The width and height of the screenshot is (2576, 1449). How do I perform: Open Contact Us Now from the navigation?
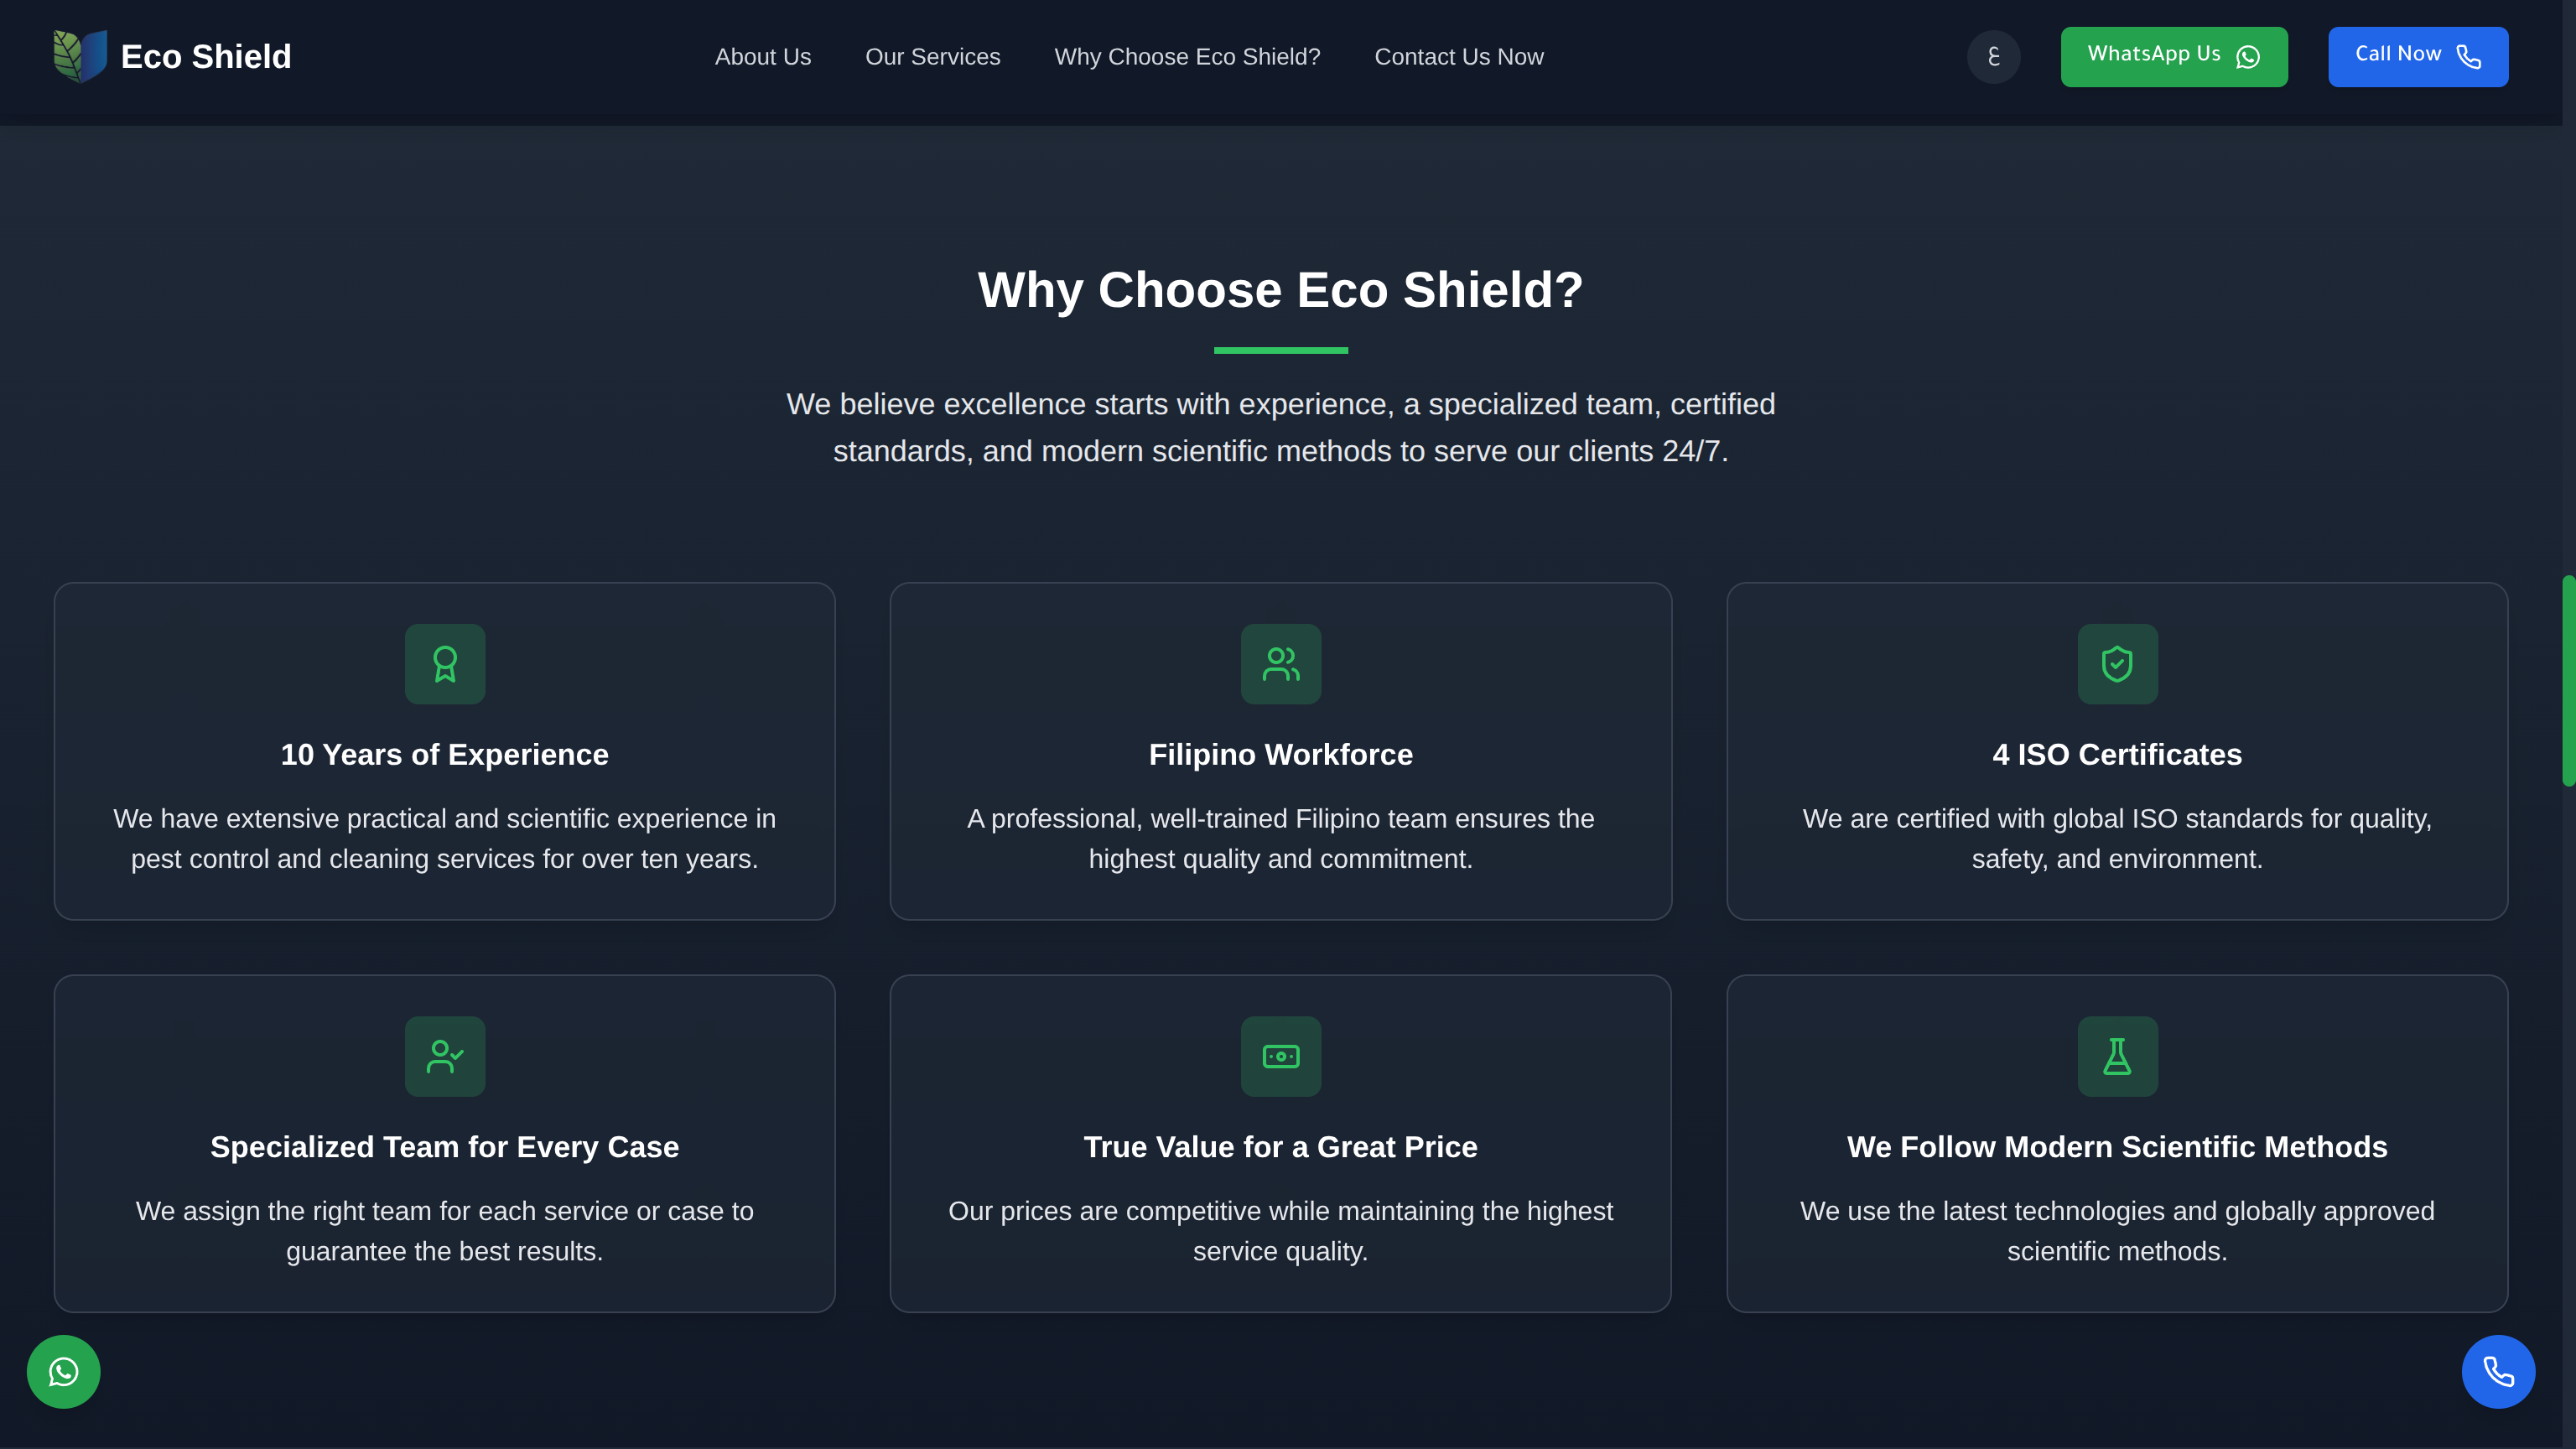pos(1459,56)
